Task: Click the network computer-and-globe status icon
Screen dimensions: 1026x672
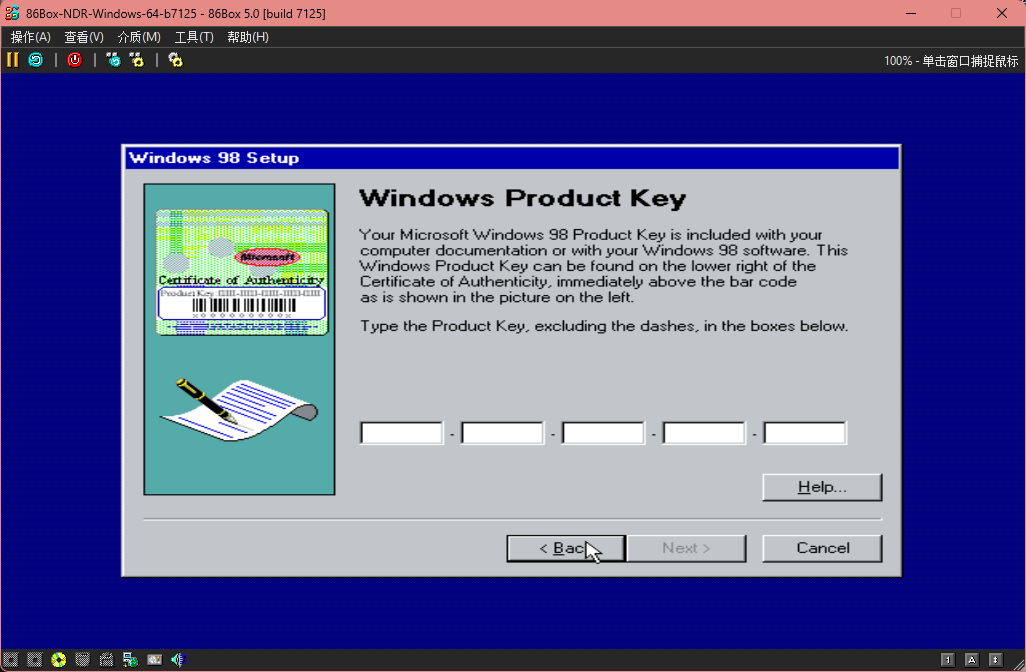Action: [130, 660]
